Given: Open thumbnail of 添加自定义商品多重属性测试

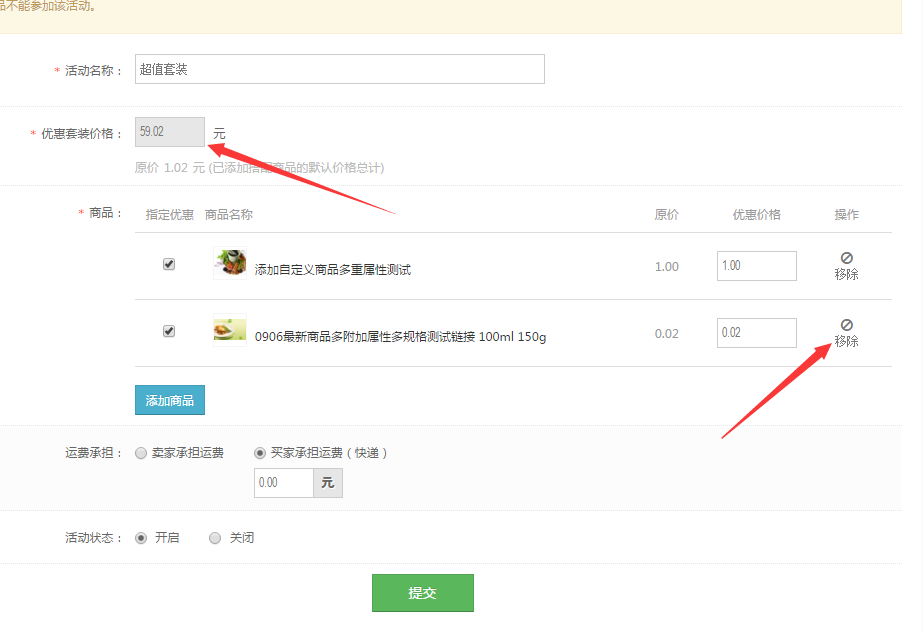Looking at the screenshot, I should (x=230, y=263).
